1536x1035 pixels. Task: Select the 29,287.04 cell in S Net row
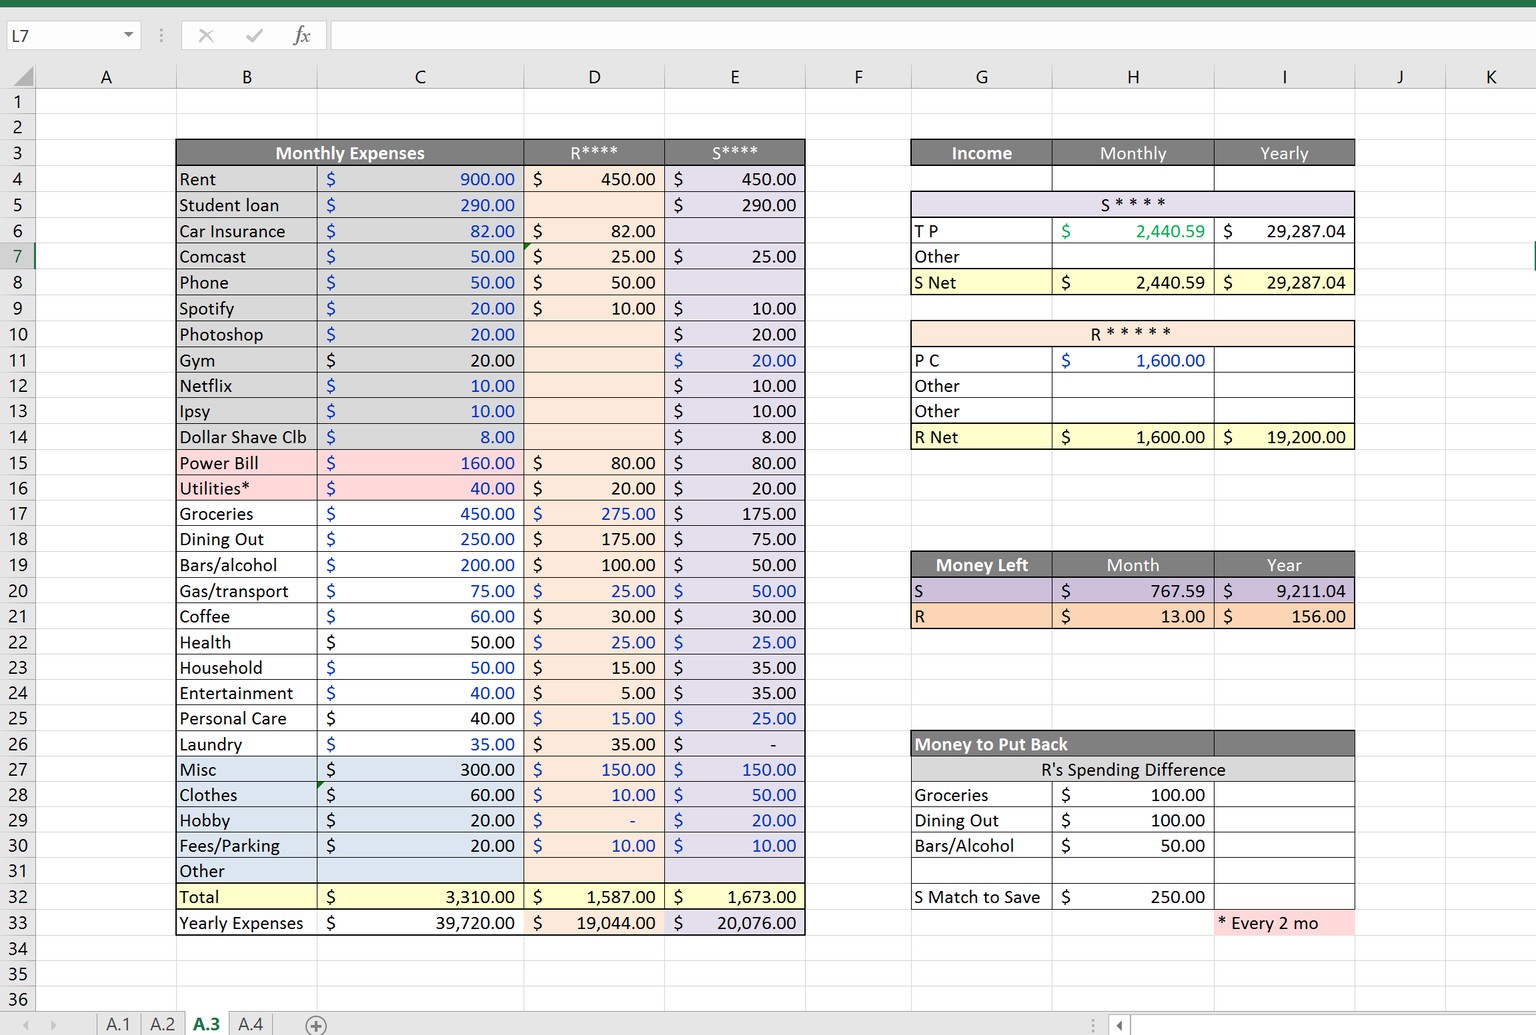[x=1285, y=283]
